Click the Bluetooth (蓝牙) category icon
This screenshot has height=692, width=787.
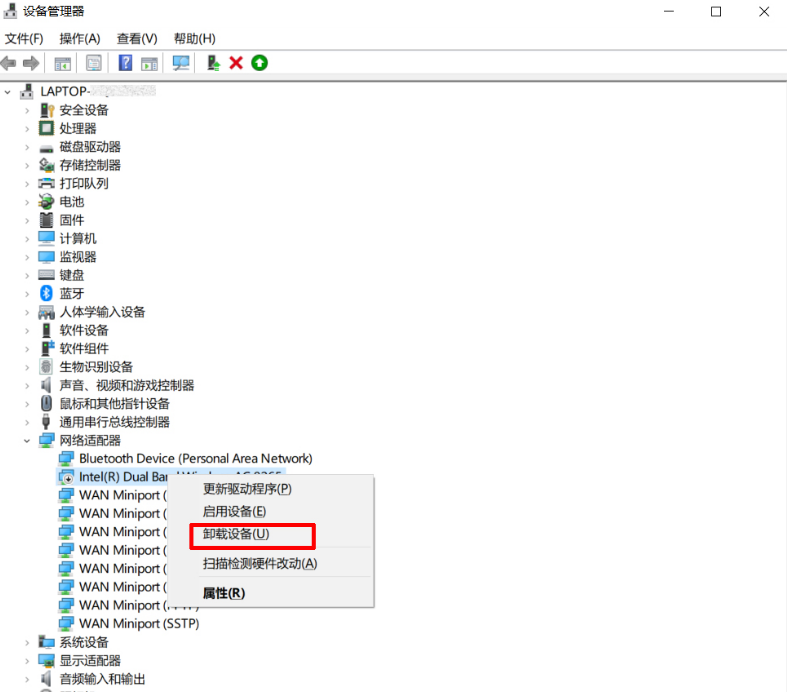point(46,293)
